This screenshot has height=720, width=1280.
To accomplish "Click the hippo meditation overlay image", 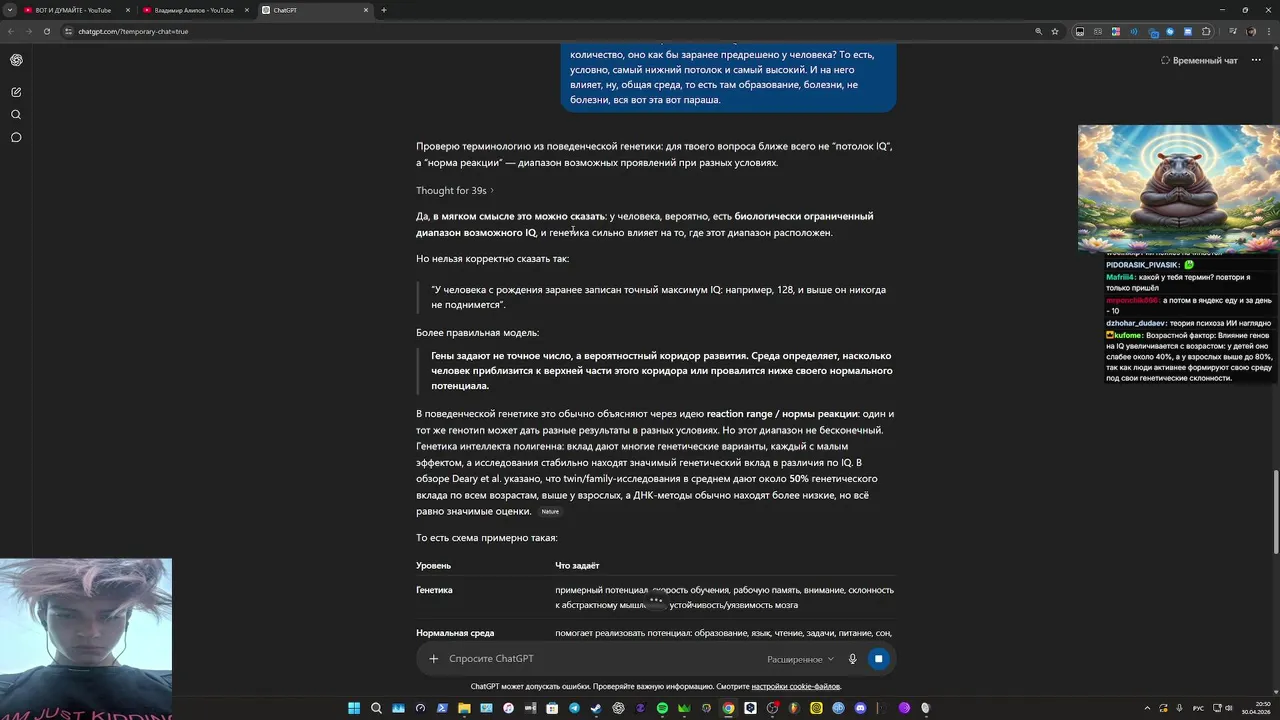I will click(1178, 188).
